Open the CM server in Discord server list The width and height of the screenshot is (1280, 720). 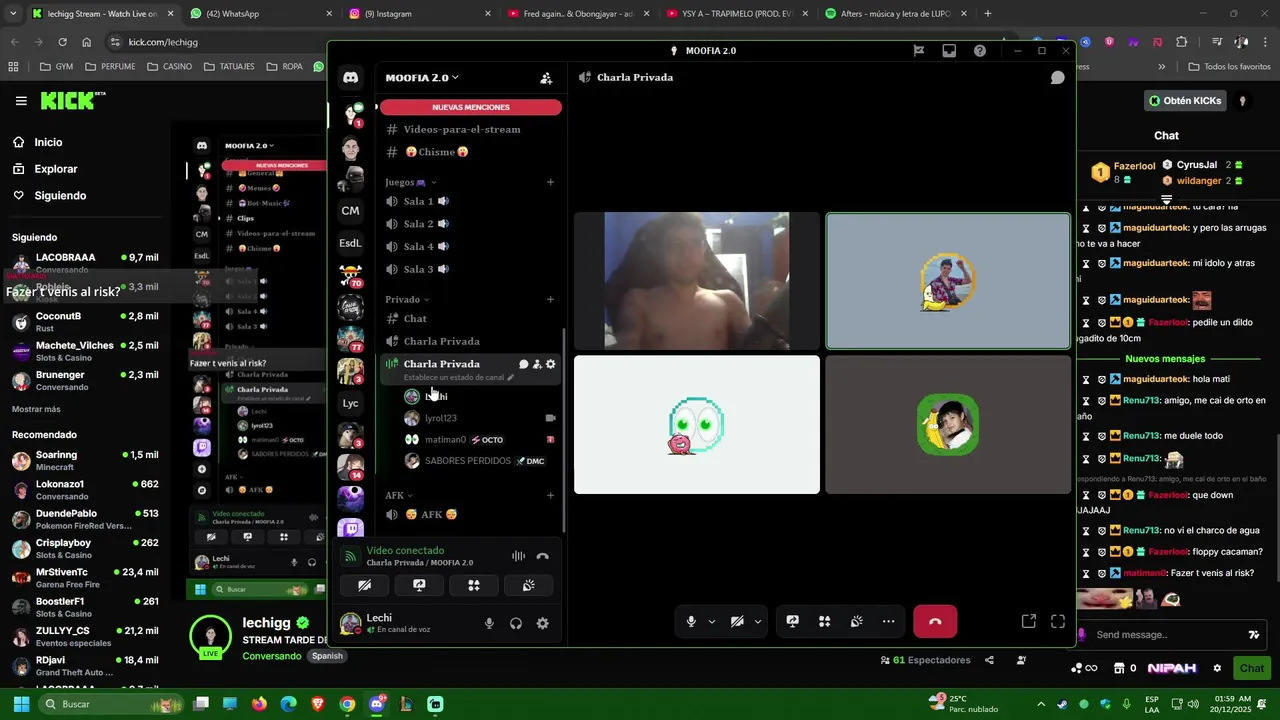click(350, 210)
